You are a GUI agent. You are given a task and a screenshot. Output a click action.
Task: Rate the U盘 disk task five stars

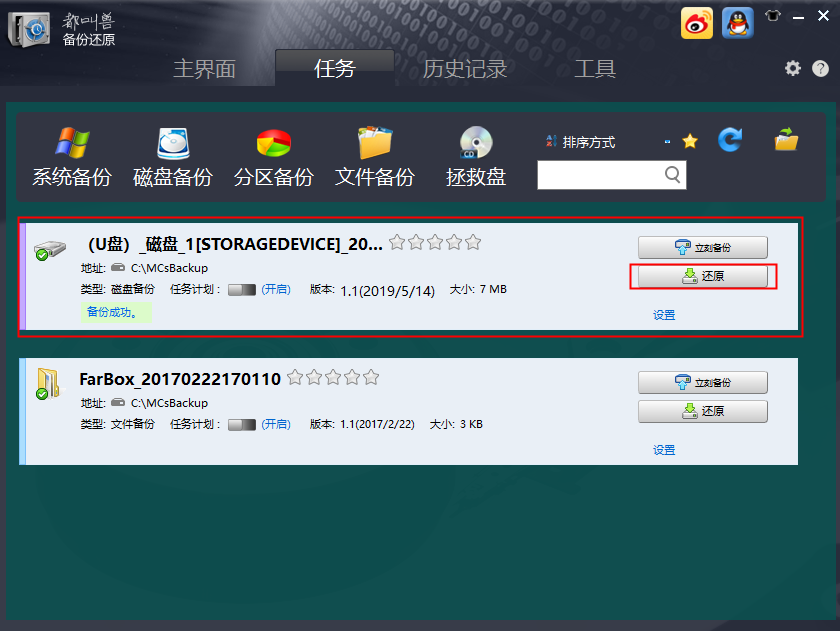(472, 243)
